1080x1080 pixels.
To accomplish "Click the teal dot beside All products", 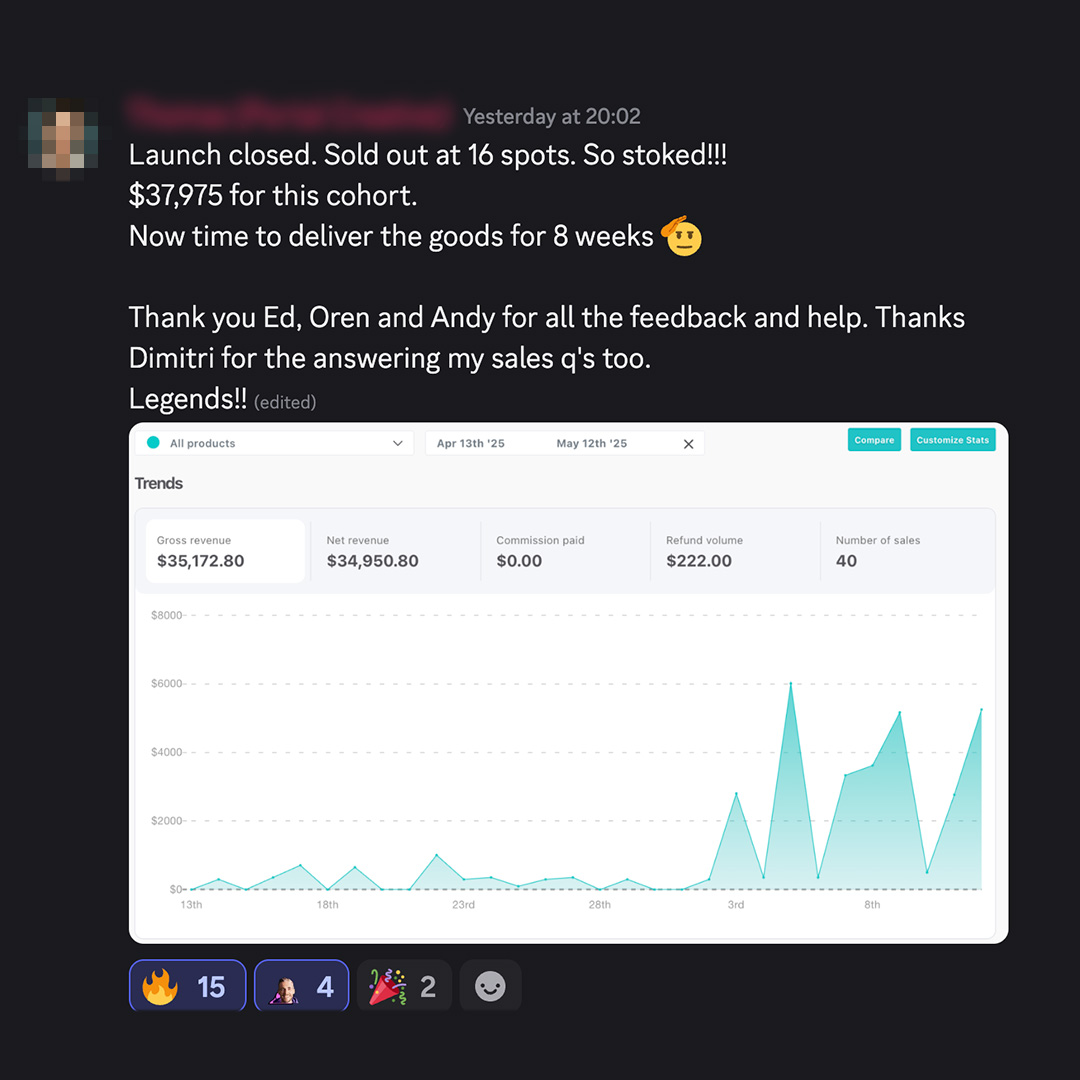I will (x=154, y=443).
